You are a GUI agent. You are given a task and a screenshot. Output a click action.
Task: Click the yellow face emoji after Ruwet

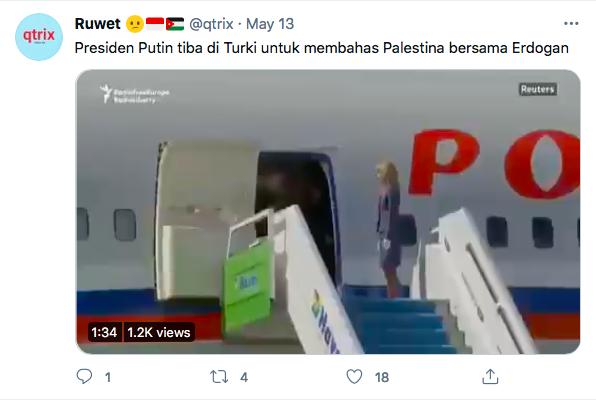click(135, 24)
